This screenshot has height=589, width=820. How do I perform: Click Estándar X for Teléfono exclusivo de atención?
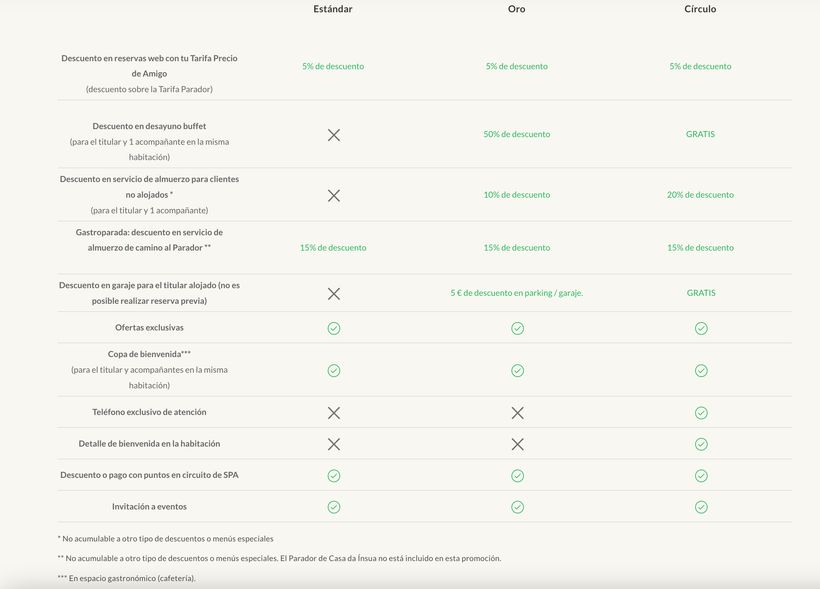[334, 413]
